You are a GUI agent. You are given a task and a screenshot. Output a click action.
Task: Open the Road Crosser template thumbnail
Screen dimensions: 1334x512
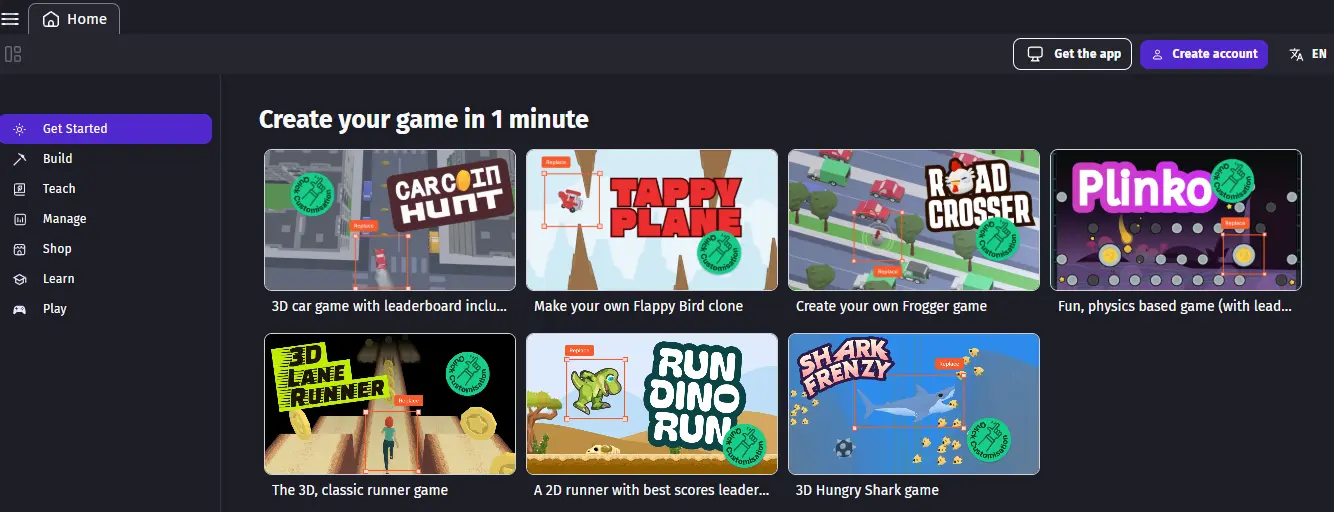(x=914, y=220)
